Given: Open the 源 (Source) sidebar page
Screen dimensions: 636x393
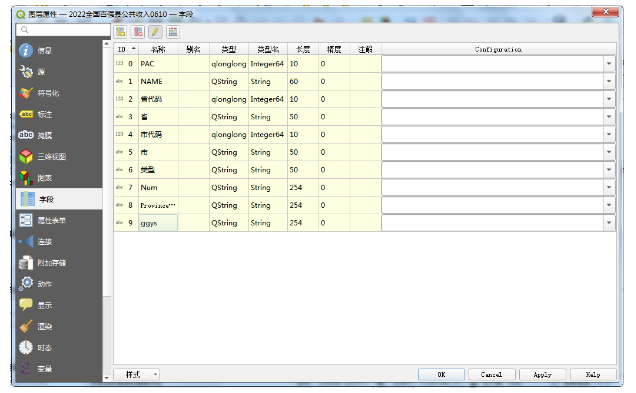Looking at the screenshot, I should click(x=59, y=72).
